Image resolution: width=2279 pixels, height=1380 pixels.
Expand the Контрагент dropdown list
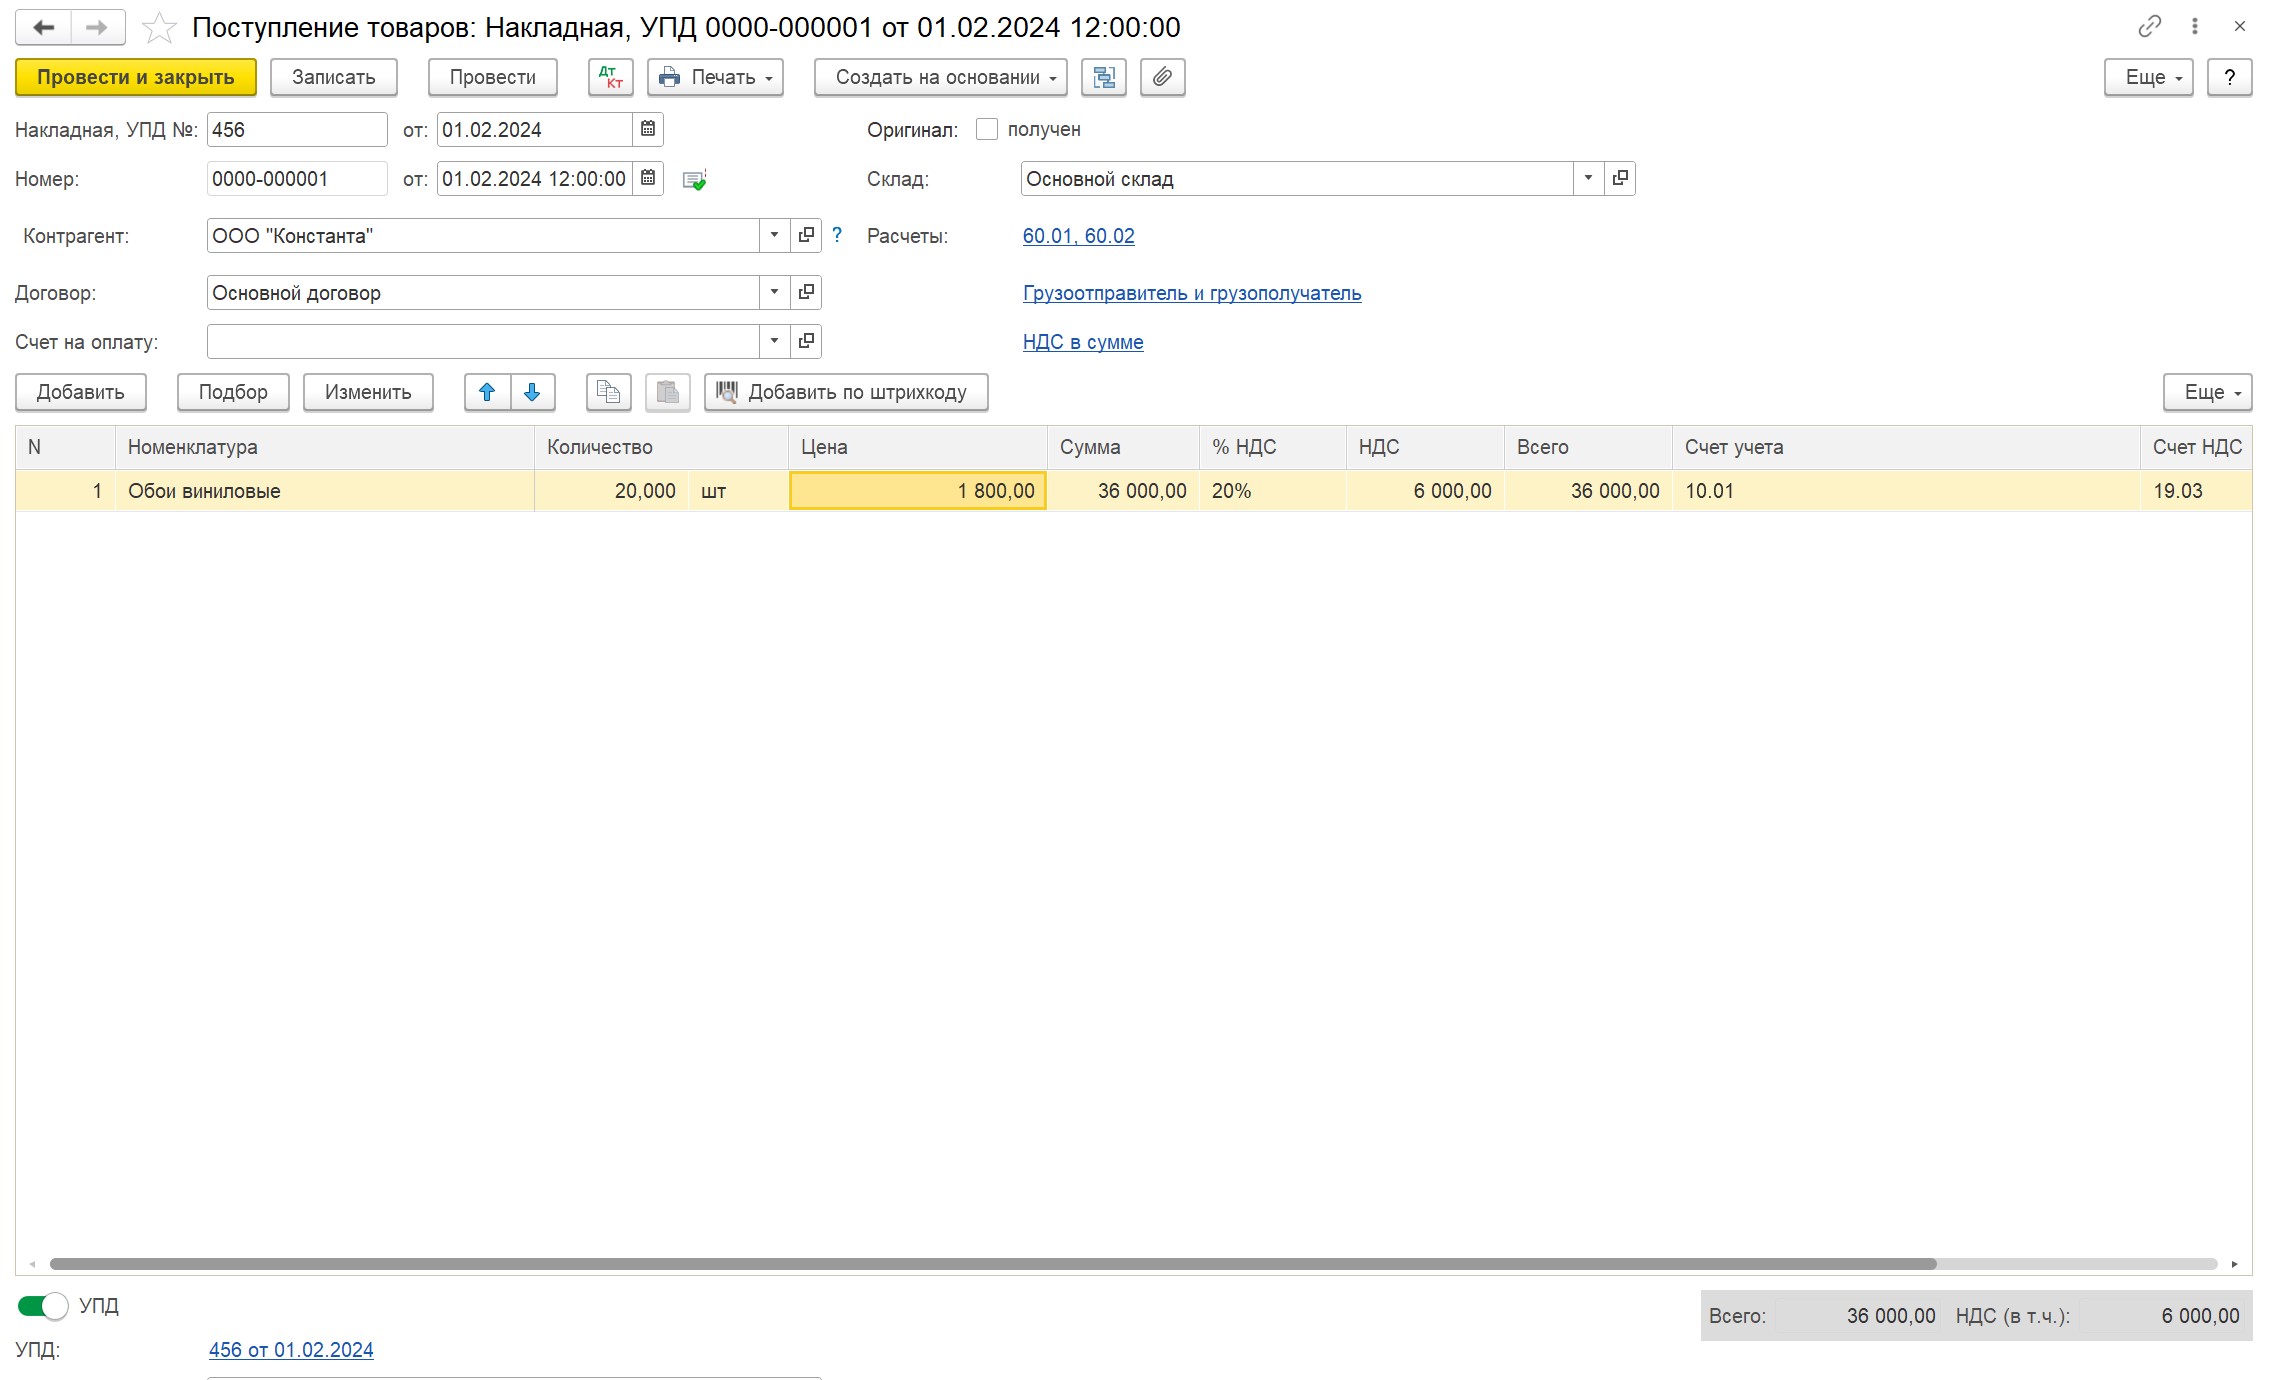click(774, 235)
